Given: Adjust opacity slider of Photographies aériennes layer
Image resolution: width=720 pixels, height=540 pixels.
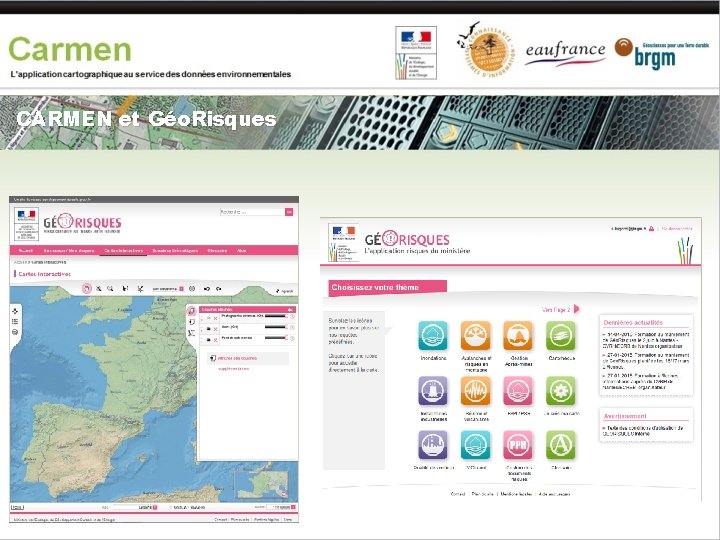Looking at the screenshot, I should (276, 316).
